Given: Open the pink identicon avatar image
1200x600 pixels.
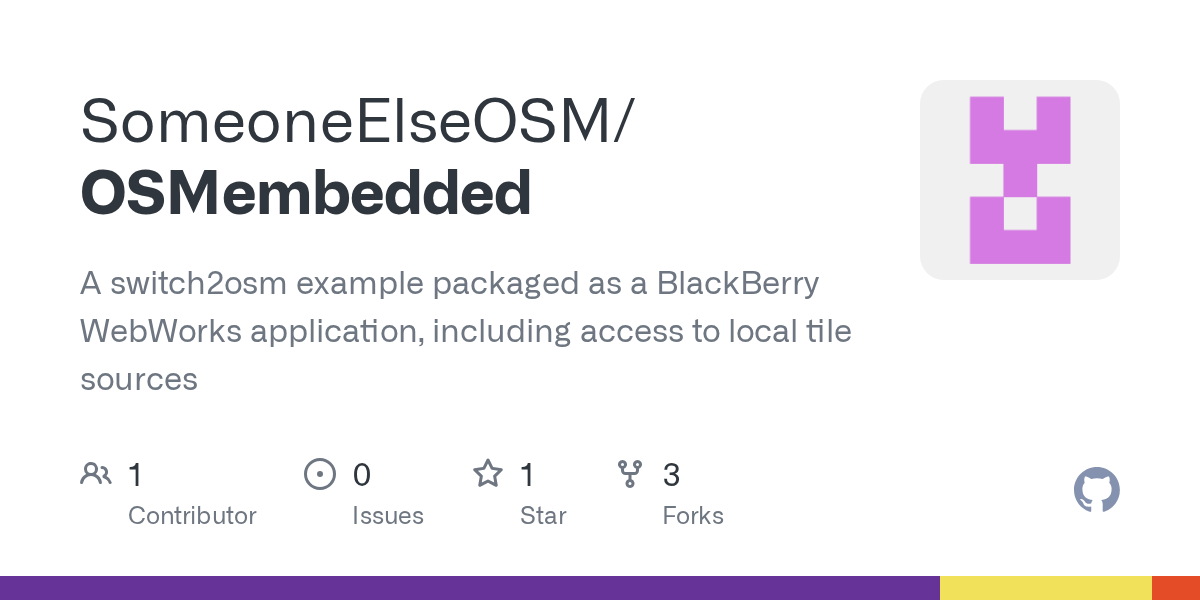Looking at the screenshot, I should [1019, 180].
